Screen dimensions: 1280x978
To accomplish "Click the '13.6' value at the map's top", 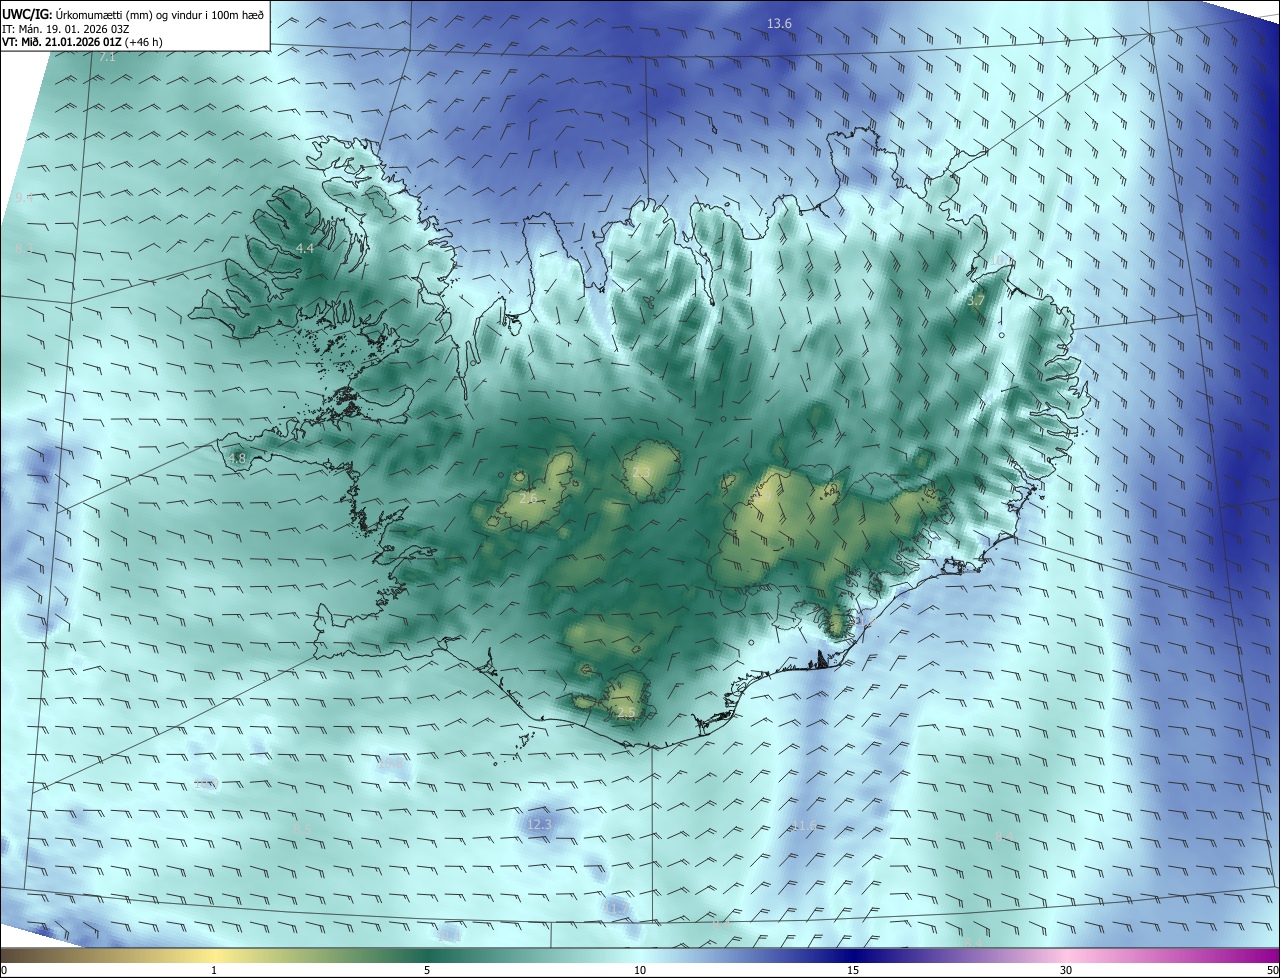I will pos(779,23).
